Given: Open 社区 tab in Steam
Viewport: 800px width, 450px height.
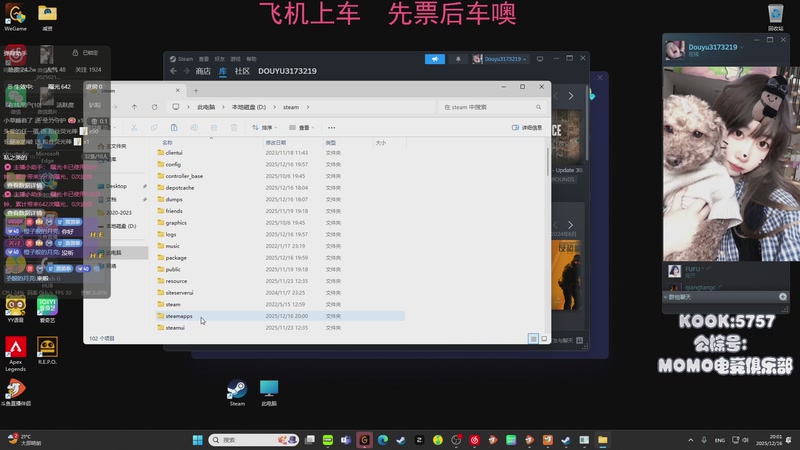Looking at the screenshot, I should 242,71.
